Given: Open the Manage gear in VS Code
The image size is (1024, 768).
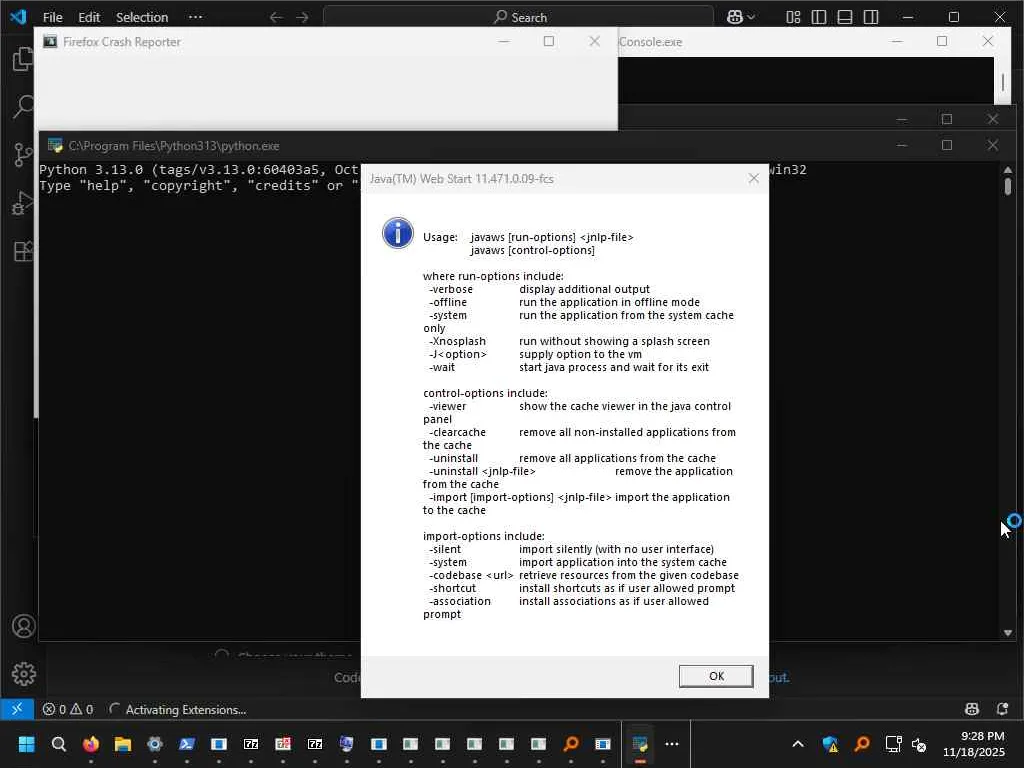Looking at the screenshot, I should click(24, 674).
